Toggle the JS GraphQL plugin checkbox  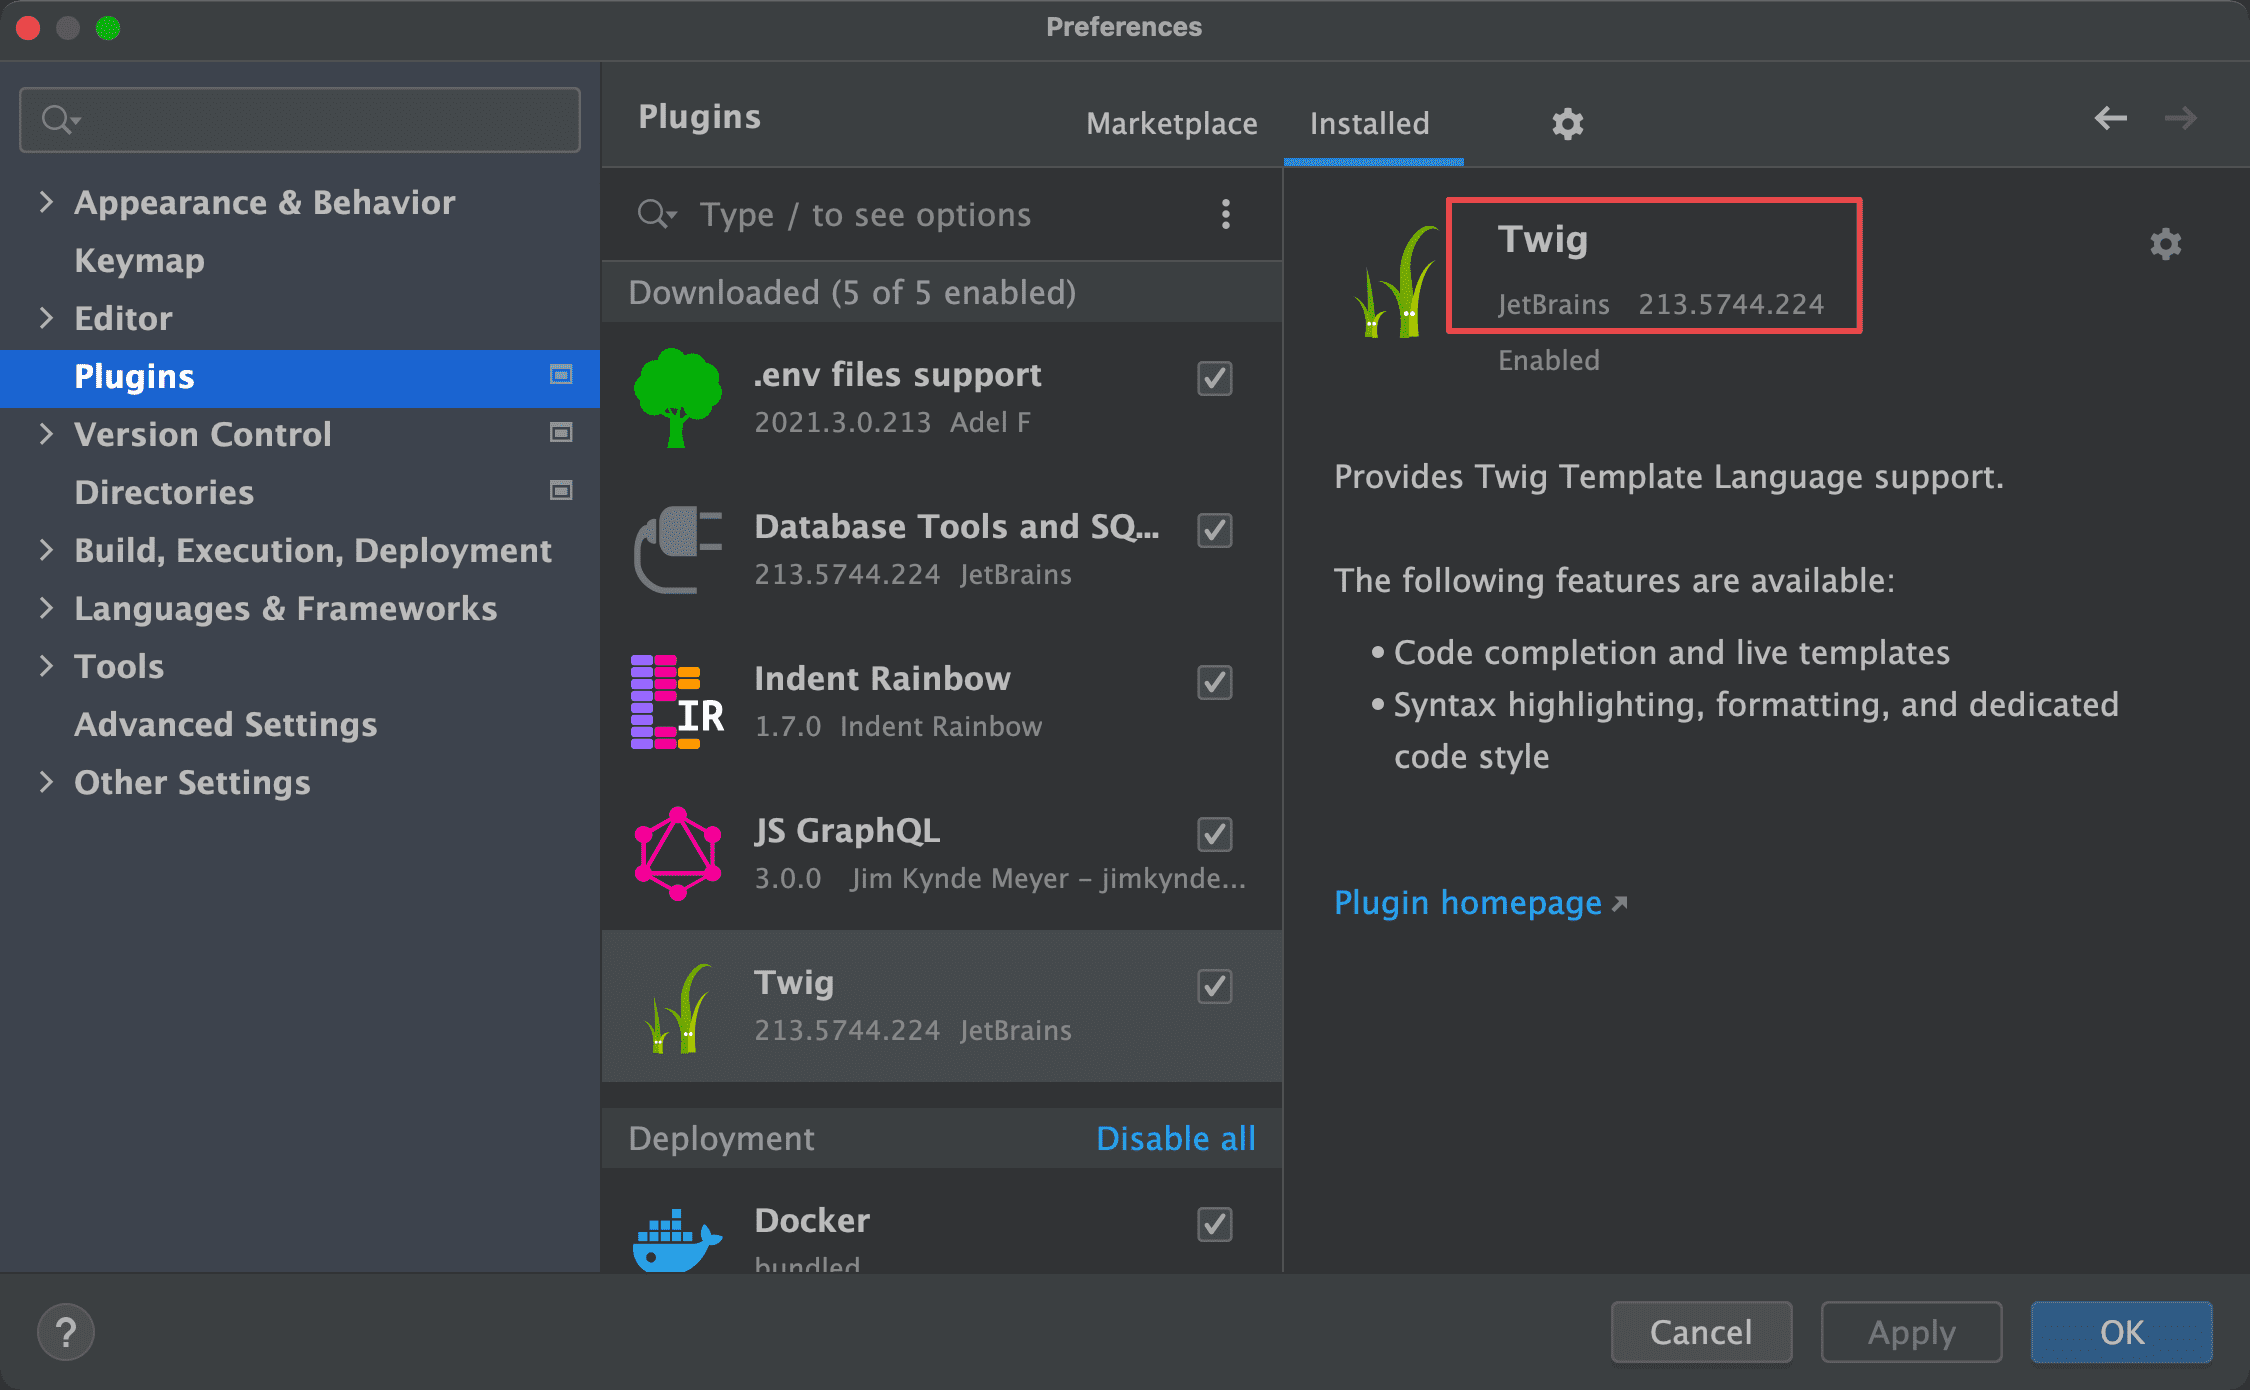click(x=1214, y=834)
